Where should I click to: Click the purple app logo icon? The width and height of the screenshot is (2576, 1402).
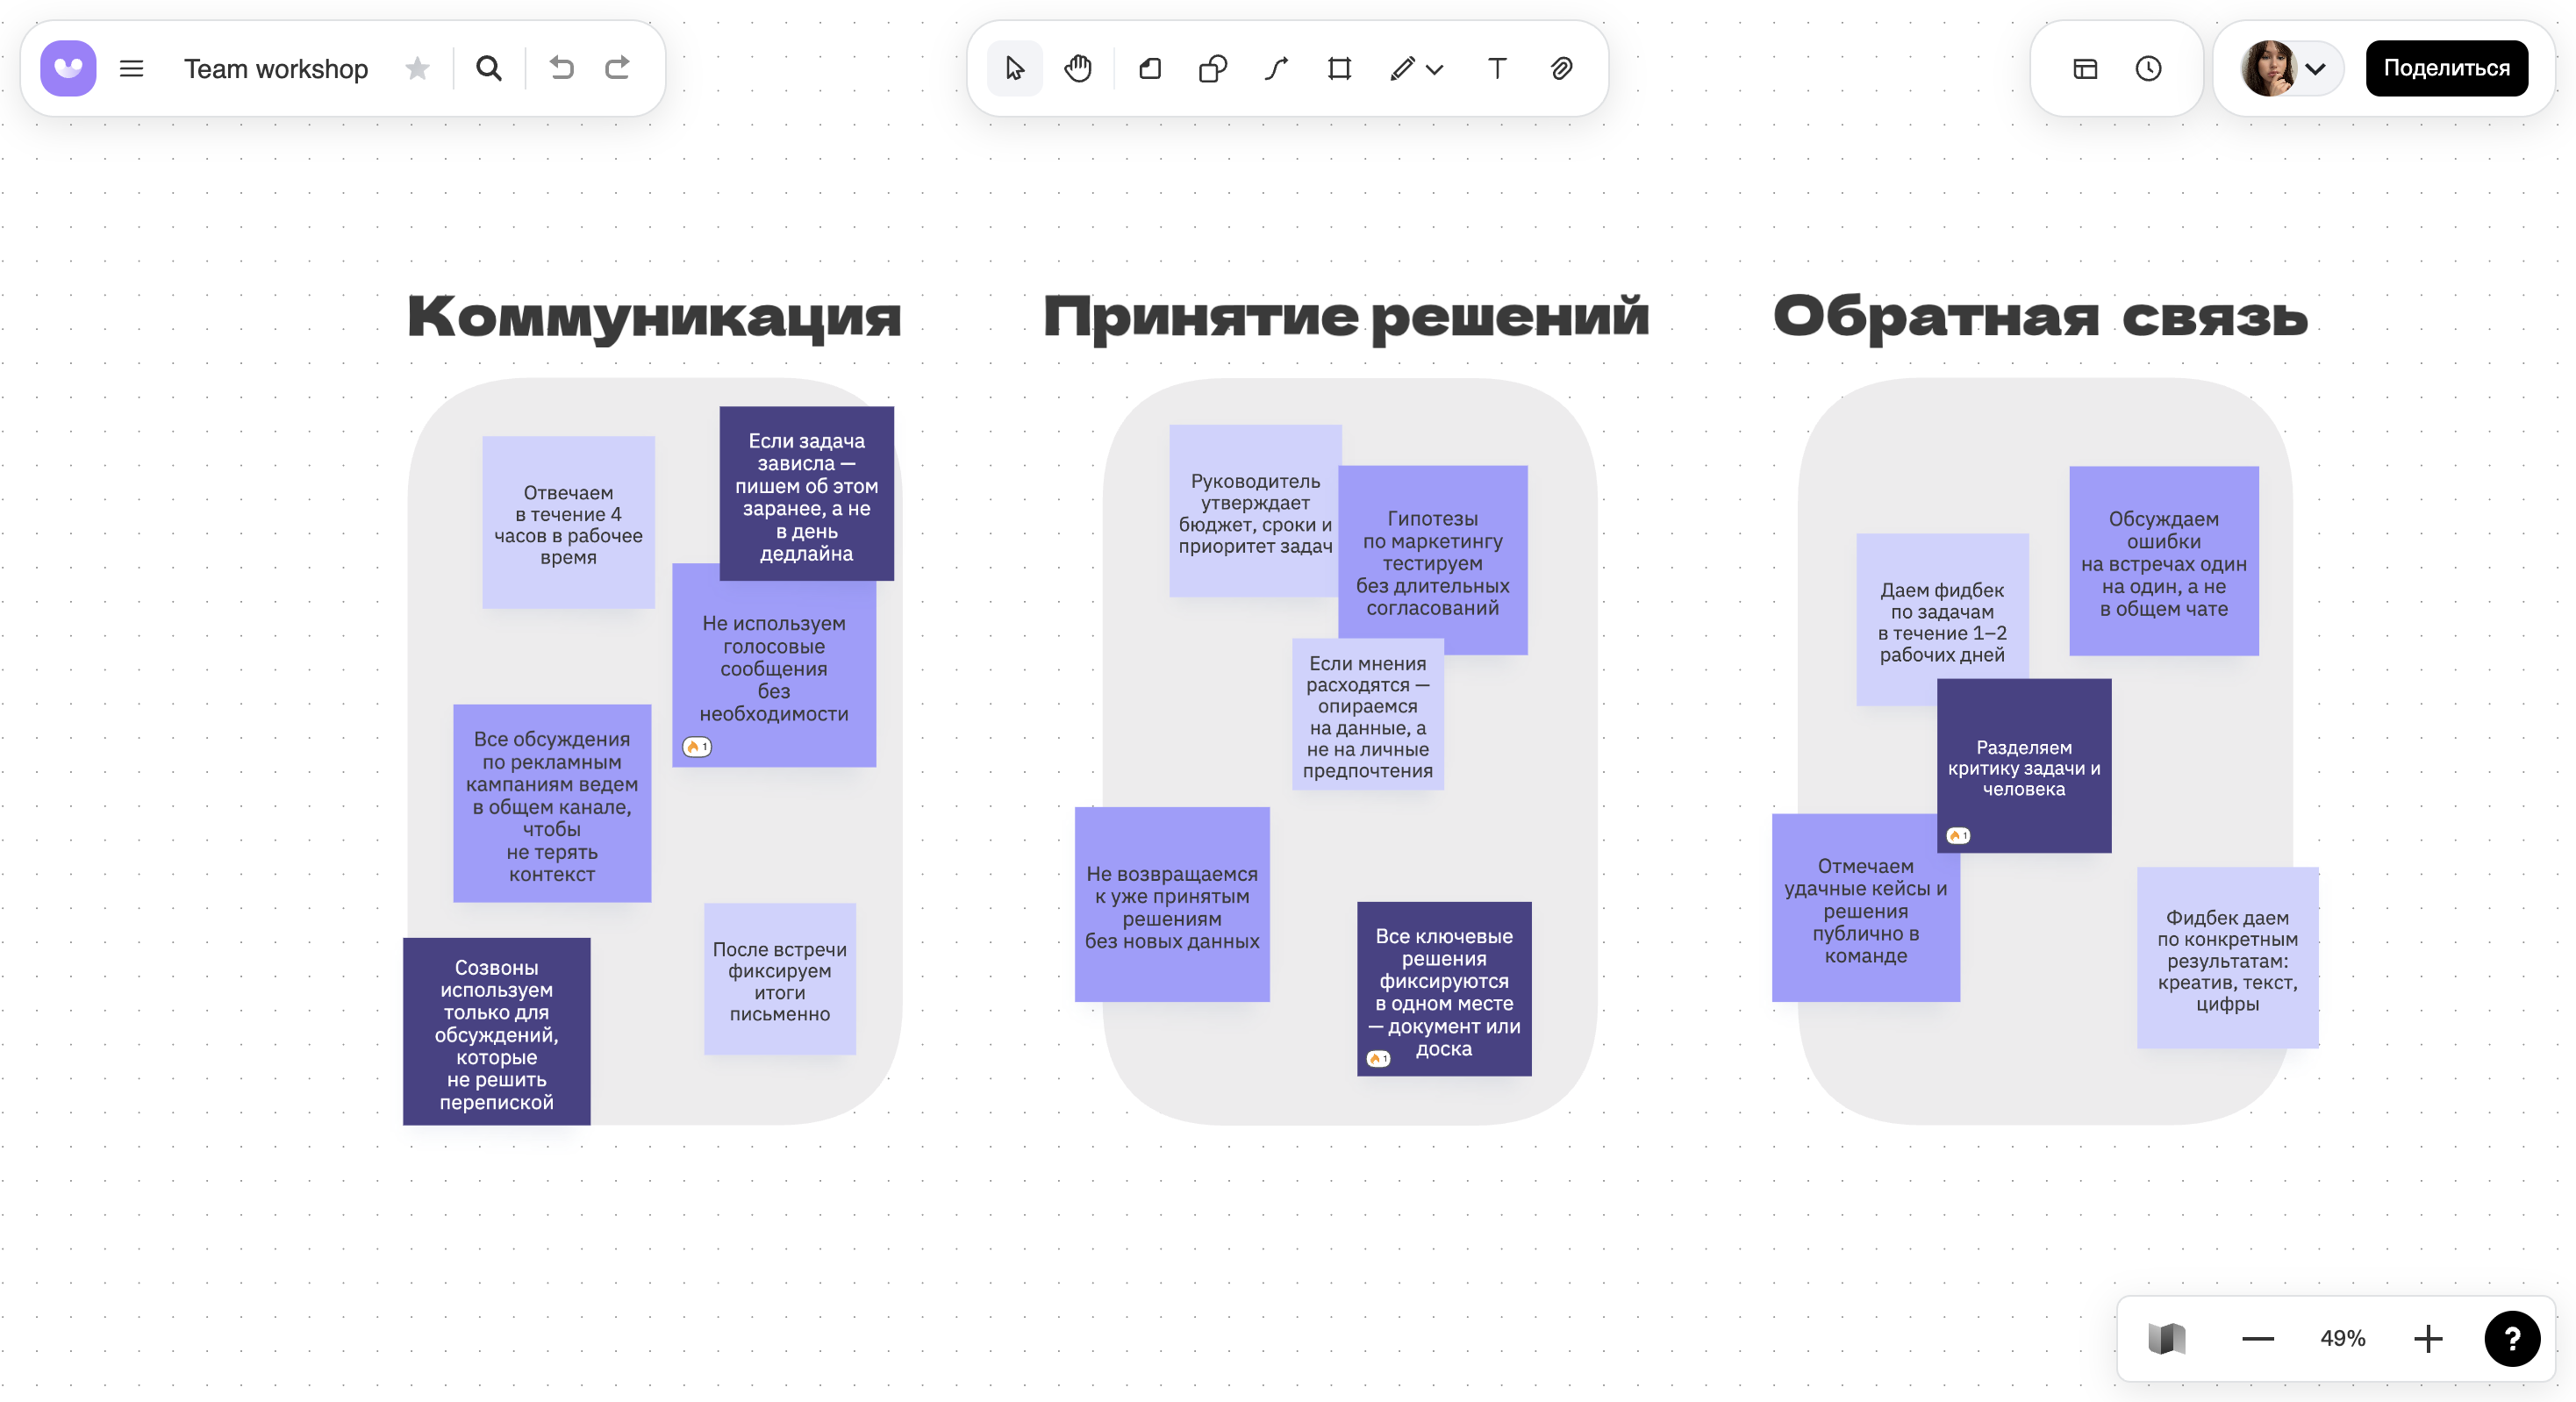click(68, 68)
